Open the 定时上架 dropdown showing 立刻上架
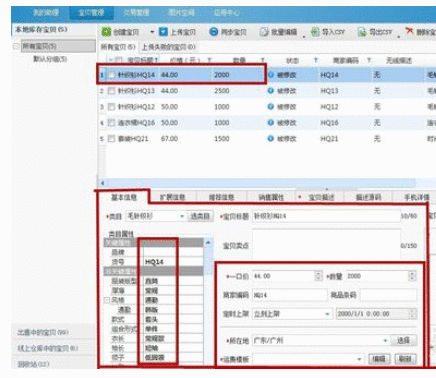 [327, 314]
